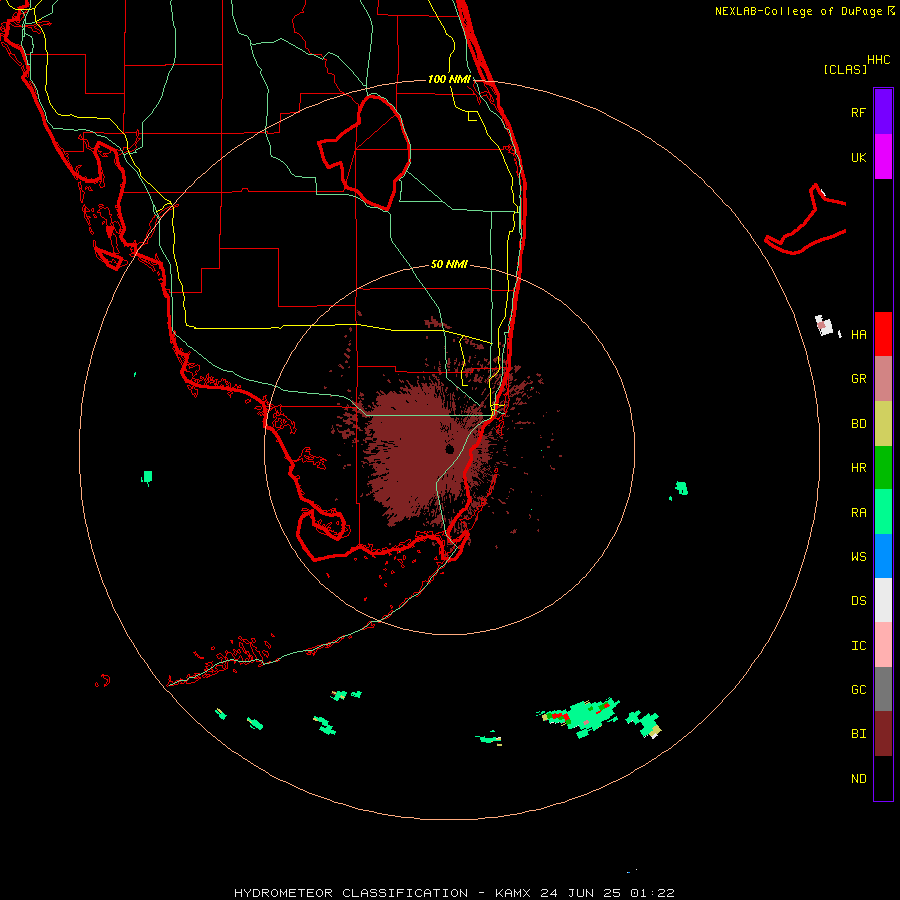Screen dimensions: 900x900
Task: Click the ND legend label
Action: [x=858, y=779]
